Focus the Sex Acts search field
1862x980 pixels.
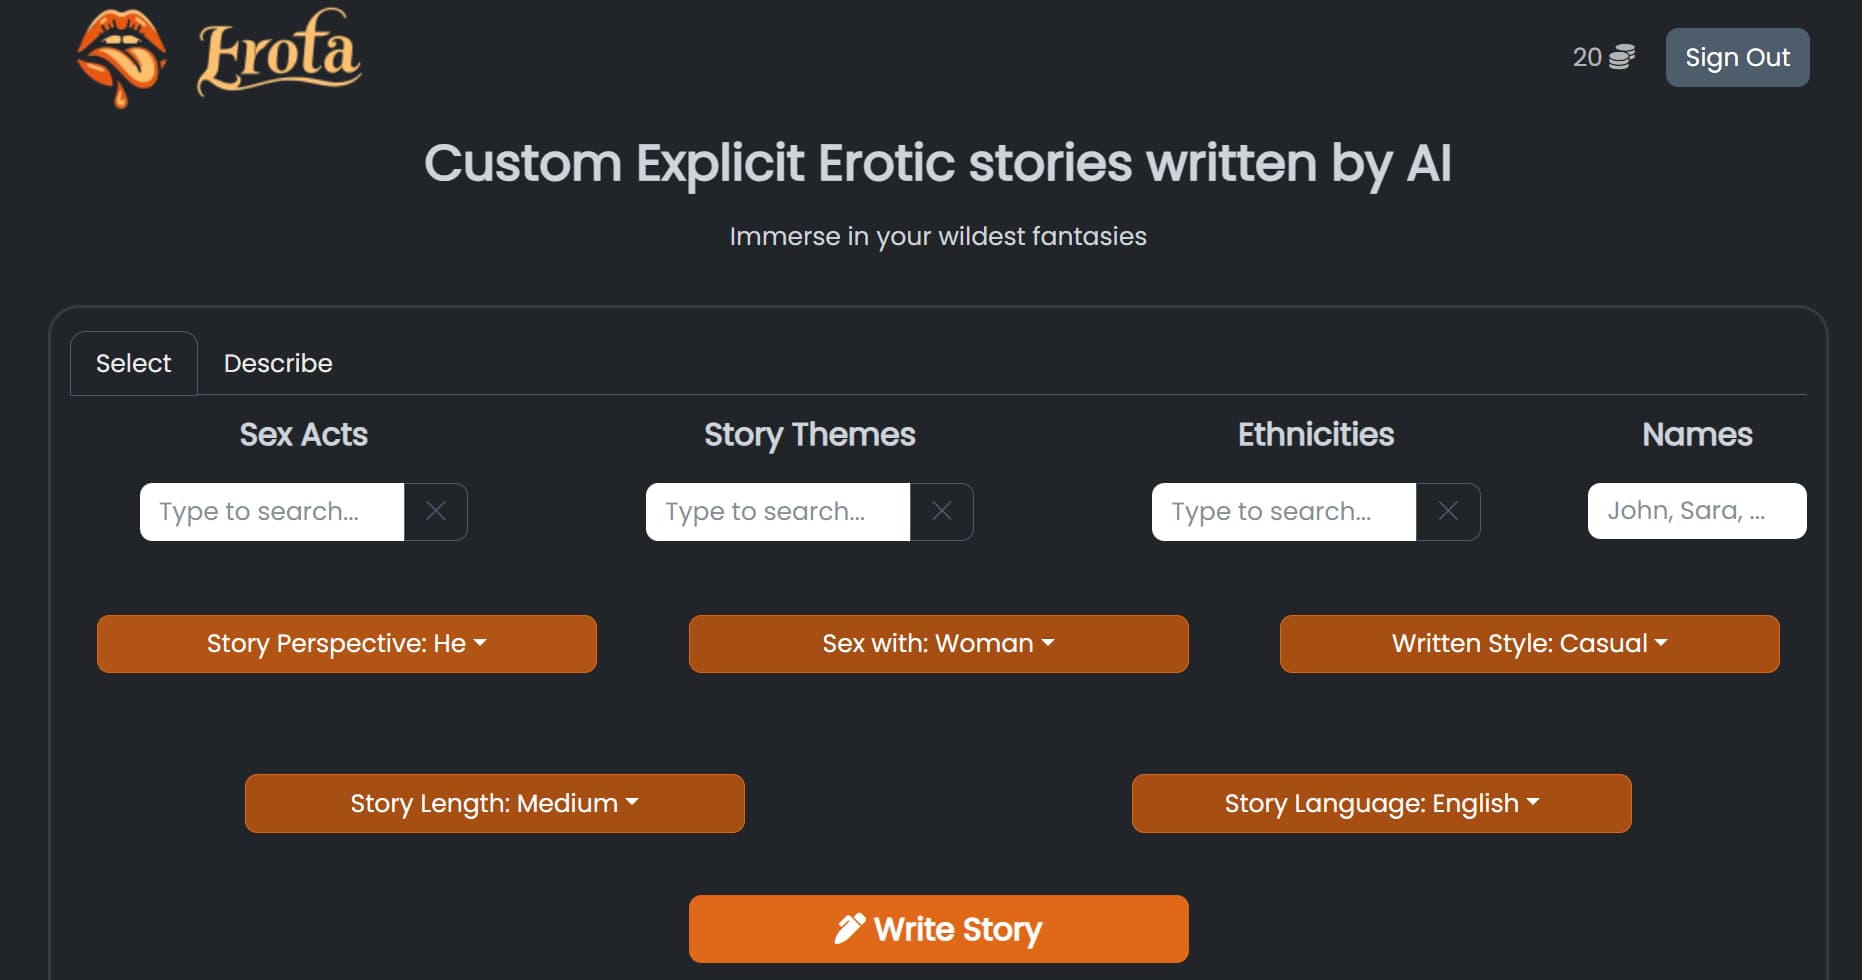click(272, 511)
